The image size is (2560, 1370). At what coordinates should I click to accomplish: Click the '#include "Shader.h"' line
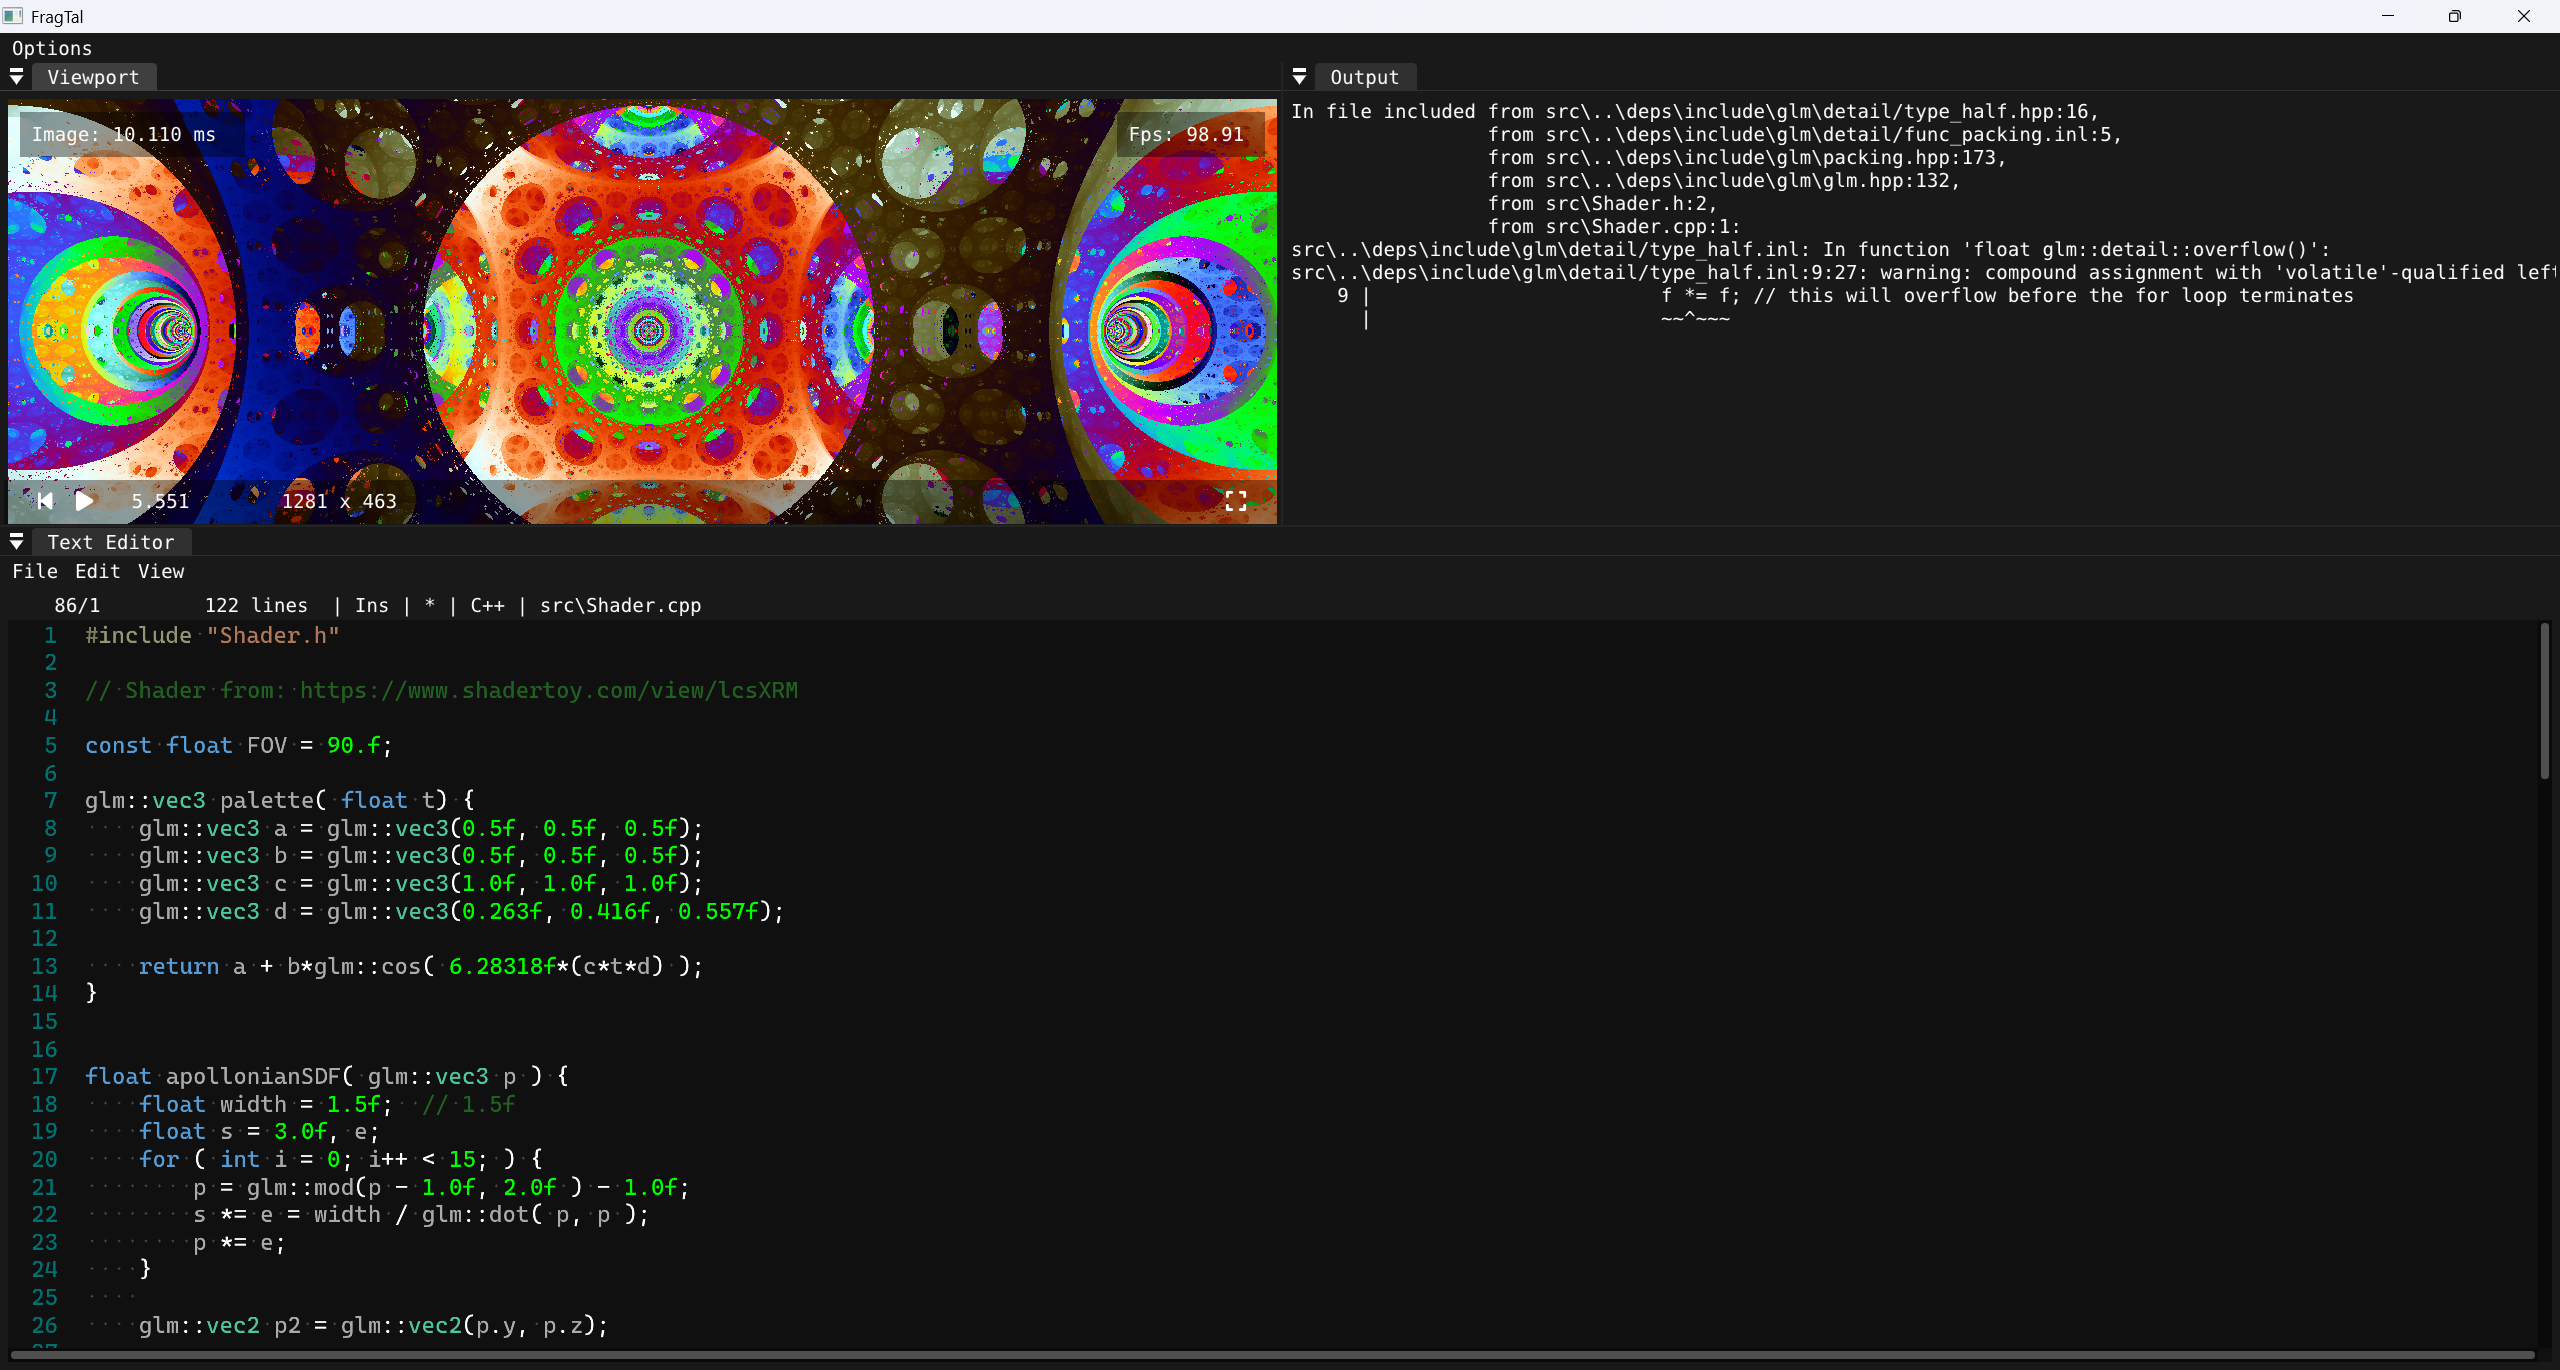[x=212, y=635]
